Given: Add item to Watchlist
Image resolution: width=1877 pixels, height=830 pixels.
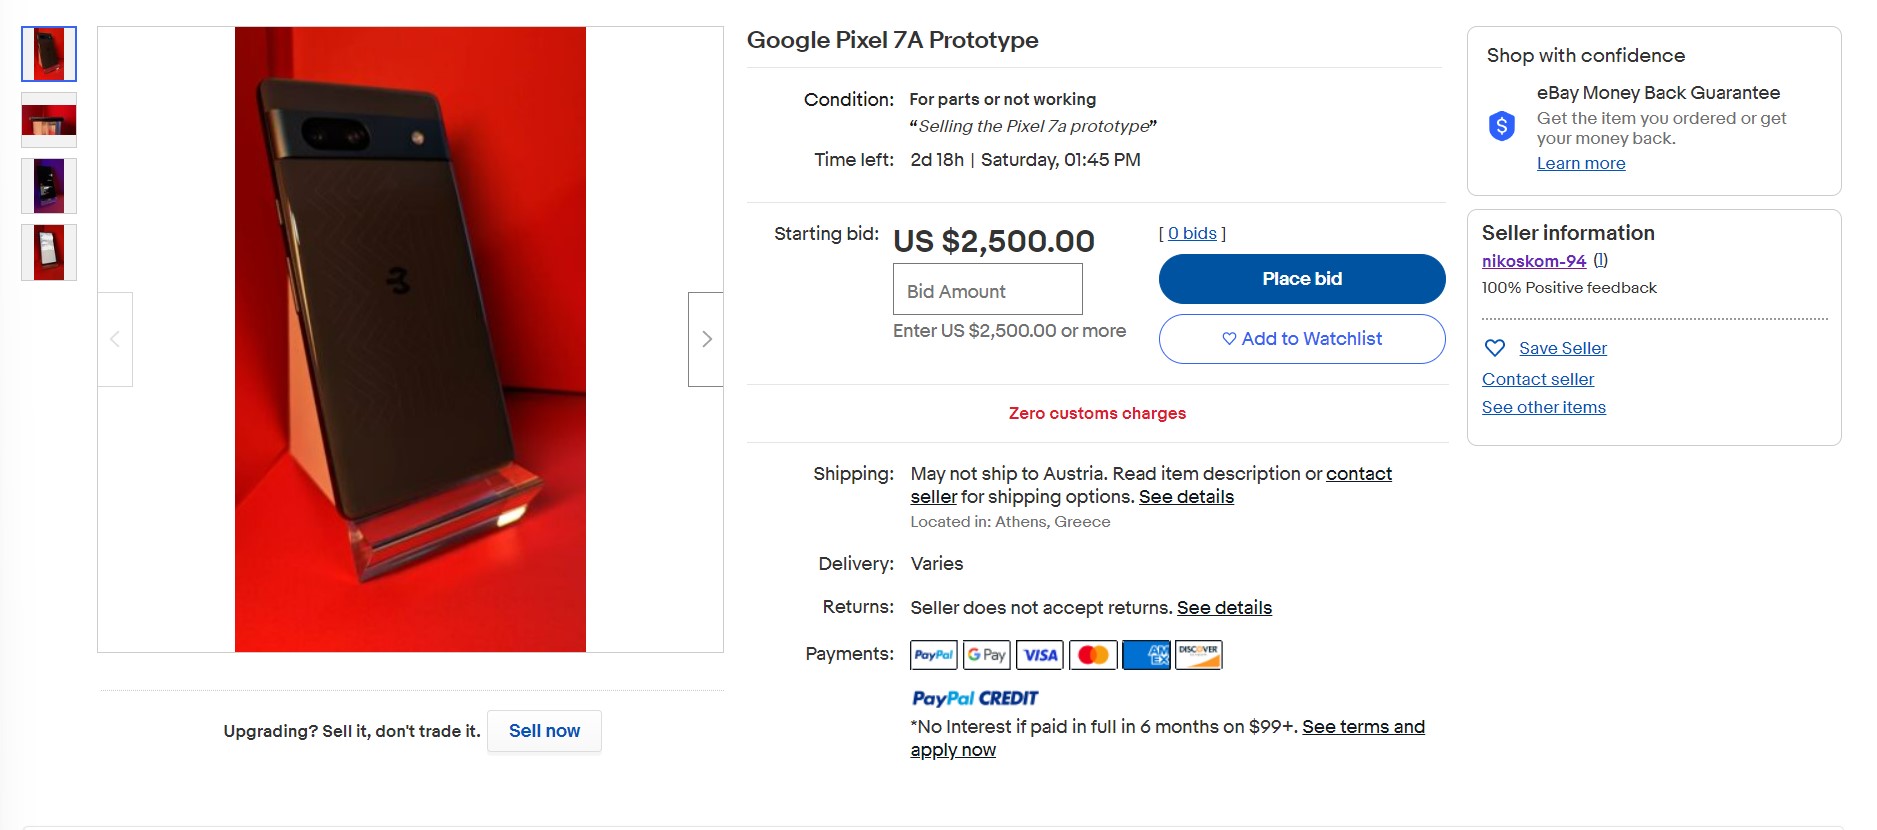Looking at the screenshot, I should 1301,339.
